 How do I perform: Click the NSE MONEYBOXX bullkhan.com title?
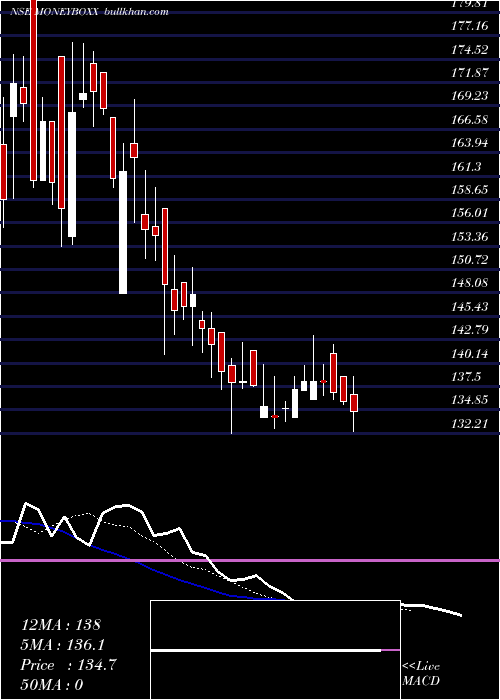89,12
